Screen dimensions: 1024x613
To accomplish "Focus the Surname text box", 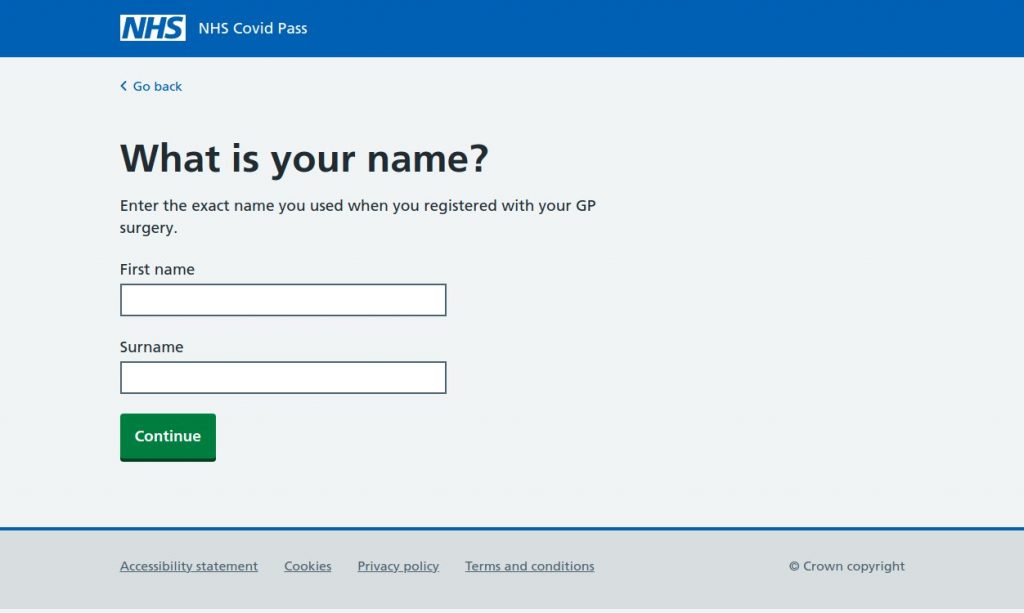I will 283,378.
